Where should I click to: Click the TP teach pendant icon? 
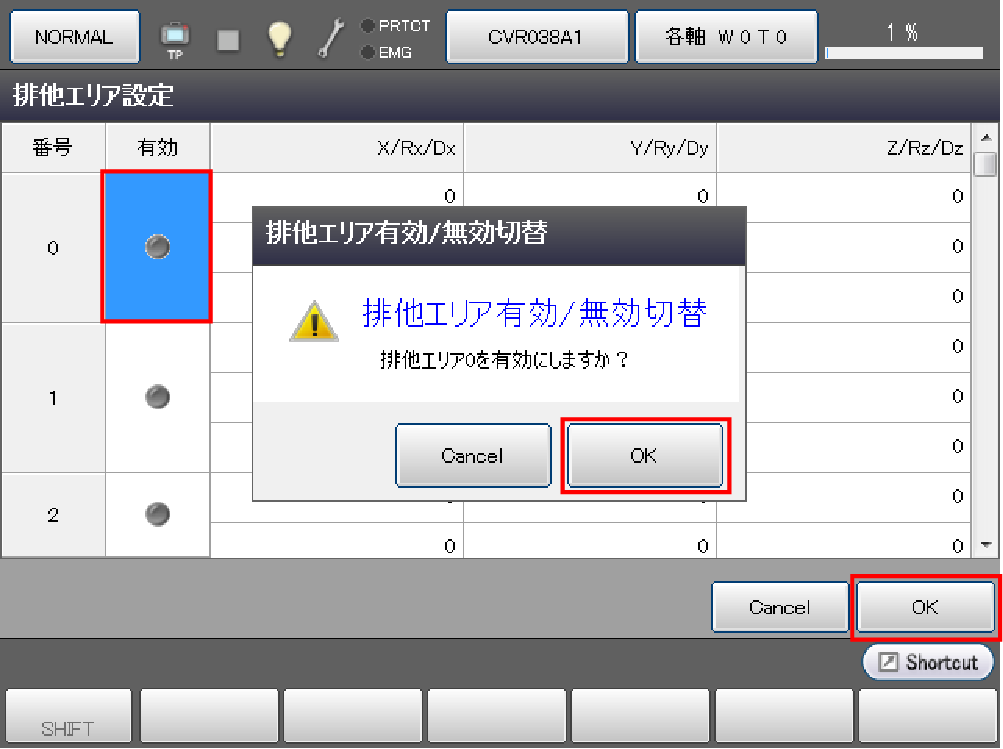(x=175, y=38)
